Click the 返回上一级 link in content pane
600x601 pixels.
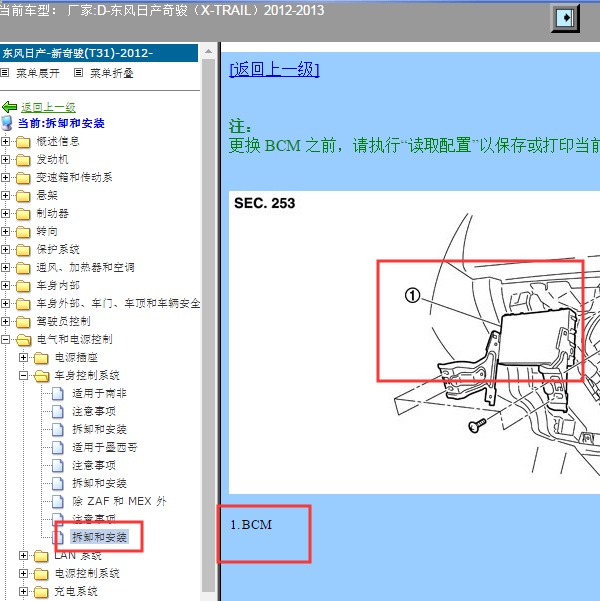tap(274, 69)
